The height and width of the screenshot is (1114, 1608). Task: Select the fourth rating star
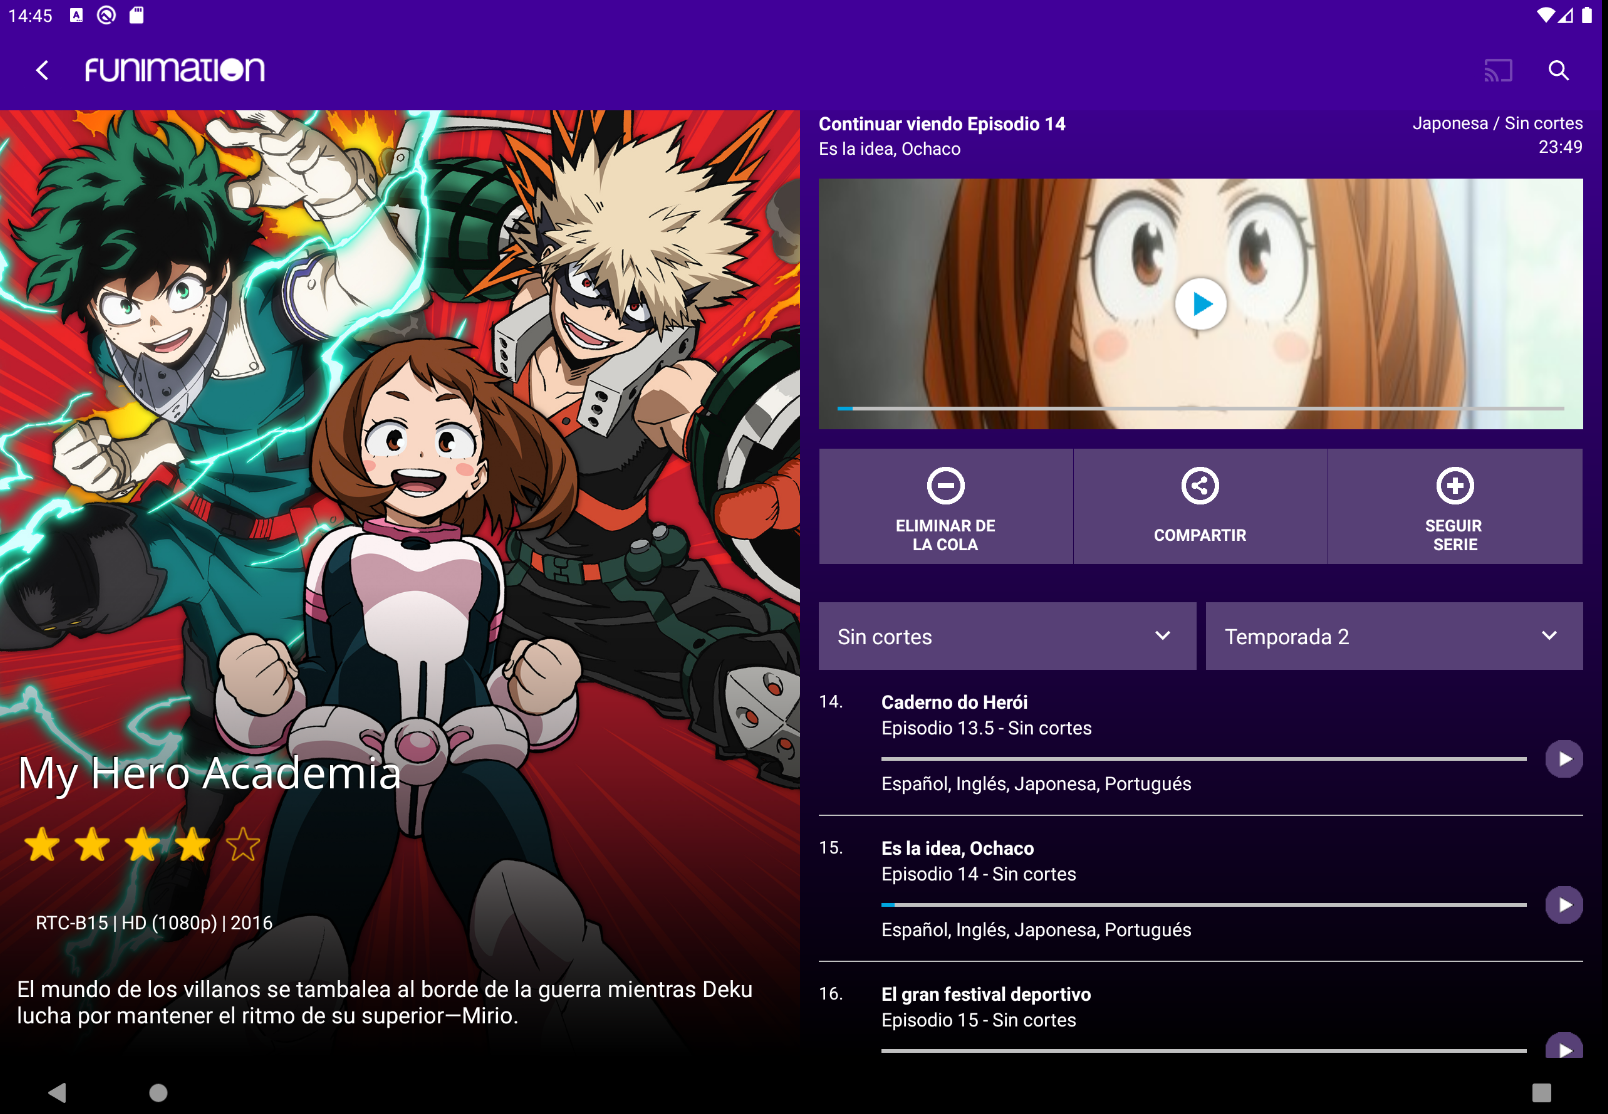192,844
